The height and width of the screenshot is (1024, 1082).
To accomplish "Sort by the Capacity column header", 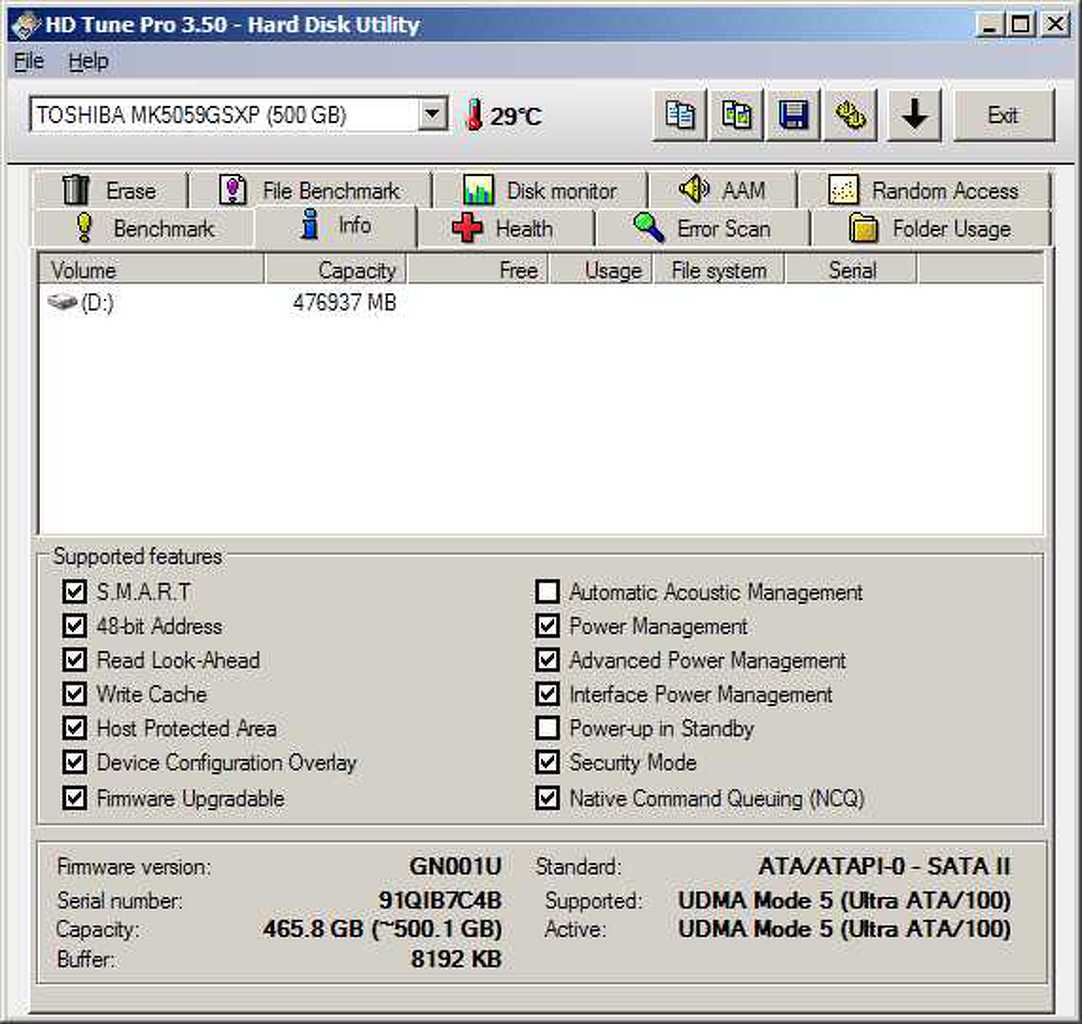I will [x=335, y=270].
